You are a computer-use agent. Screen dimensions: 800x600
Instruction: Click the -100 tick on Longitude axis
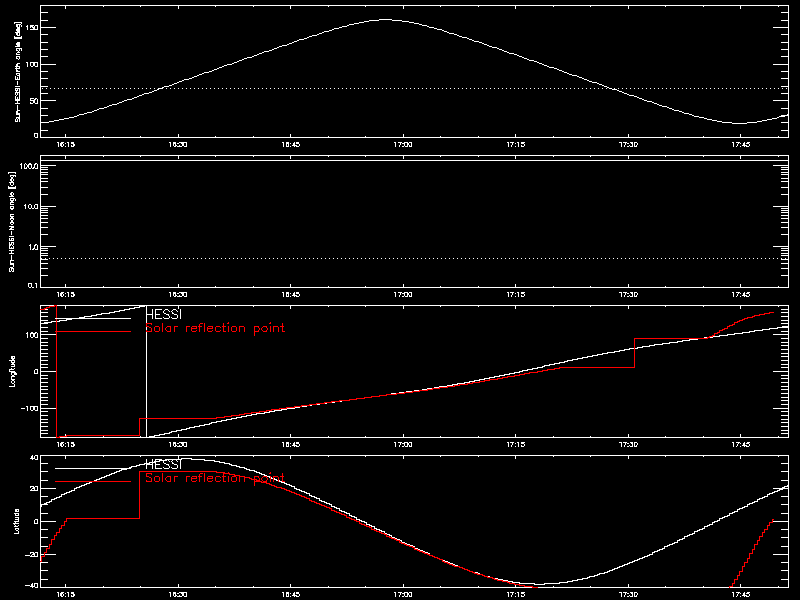click(29, 409)
